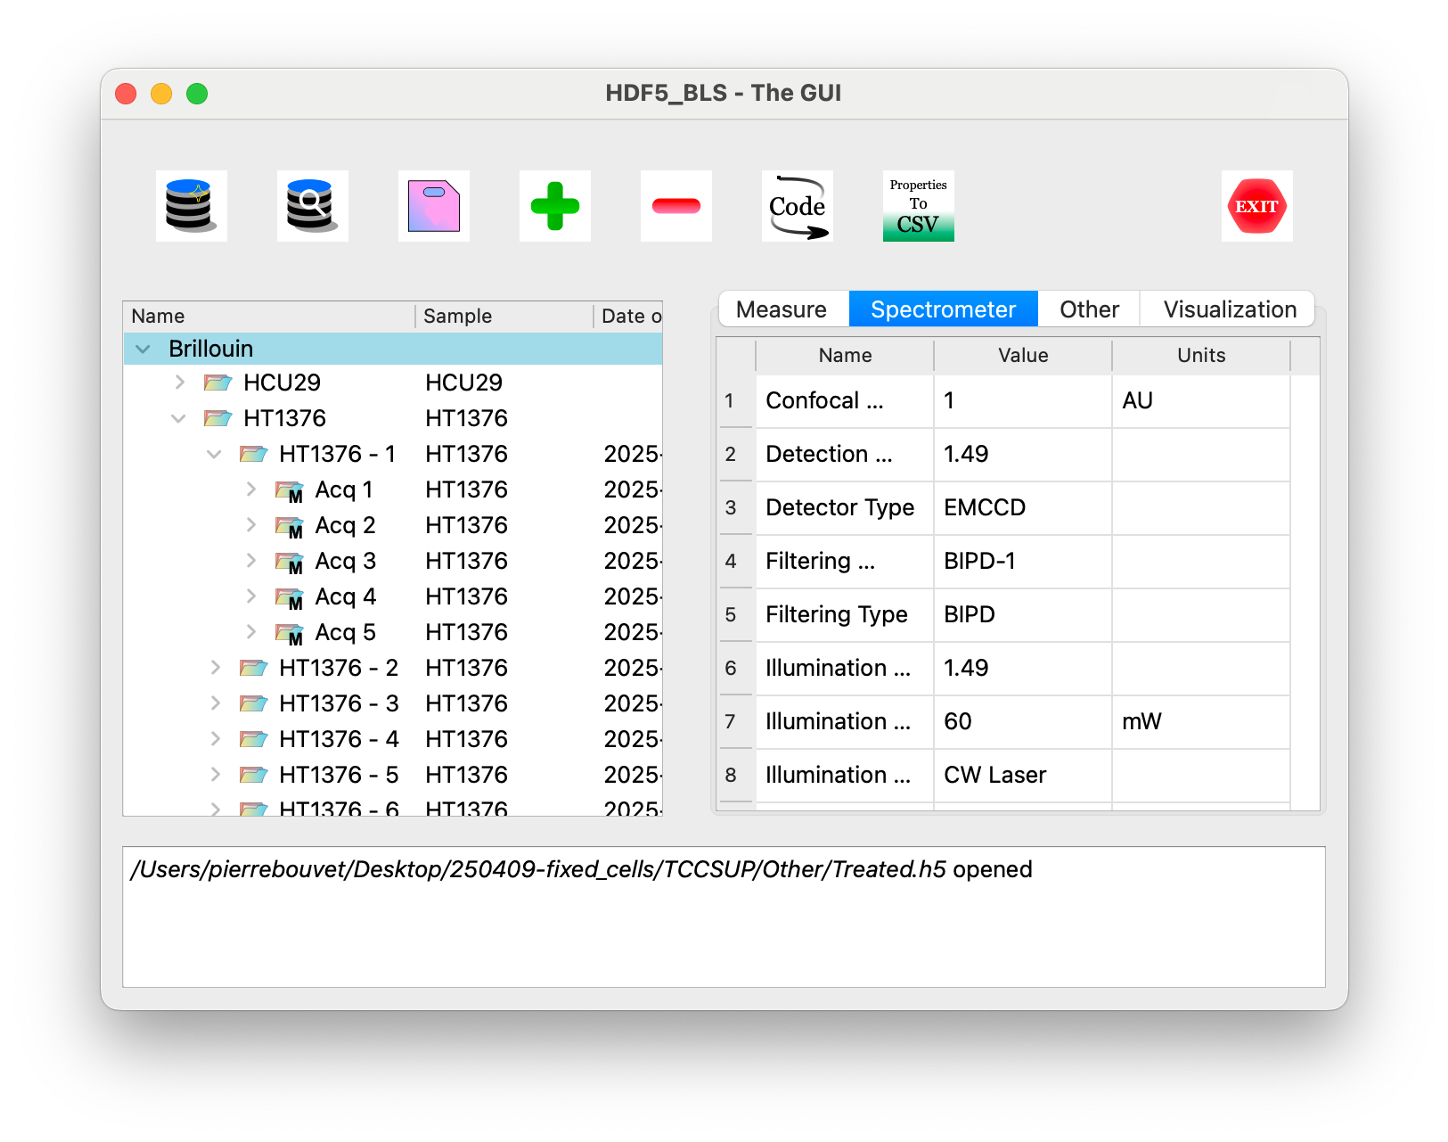This screenshot has height=1142, width=1448.
Task: Click the Detector Type value EMCCD cell
Action: (1021, 508)
